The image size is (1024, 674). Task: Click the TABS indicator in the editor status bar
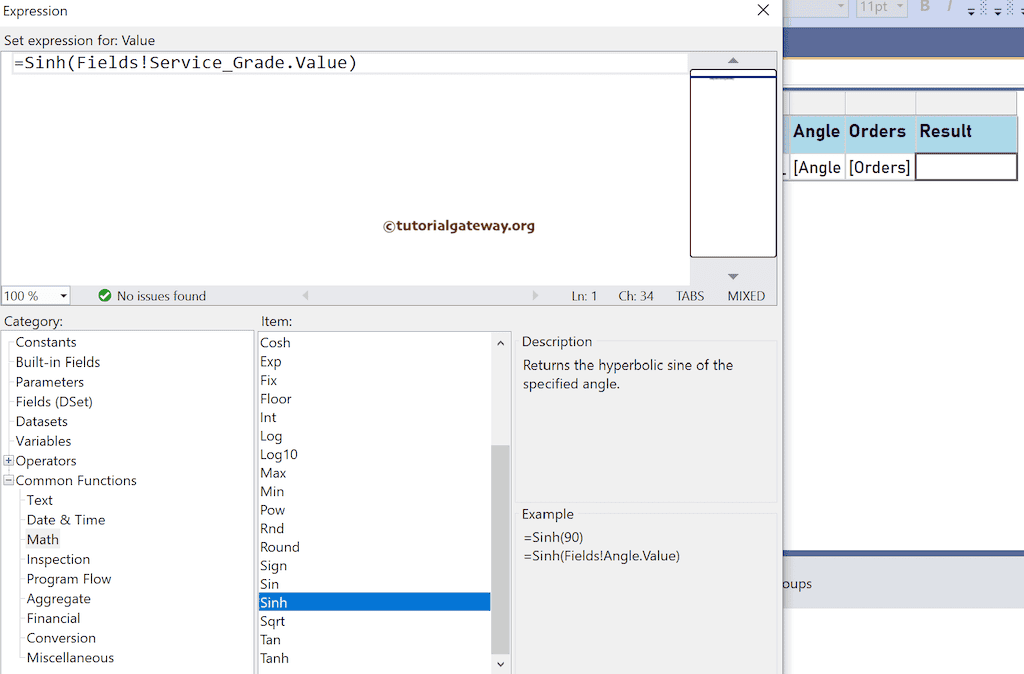[x=689, y=296]
